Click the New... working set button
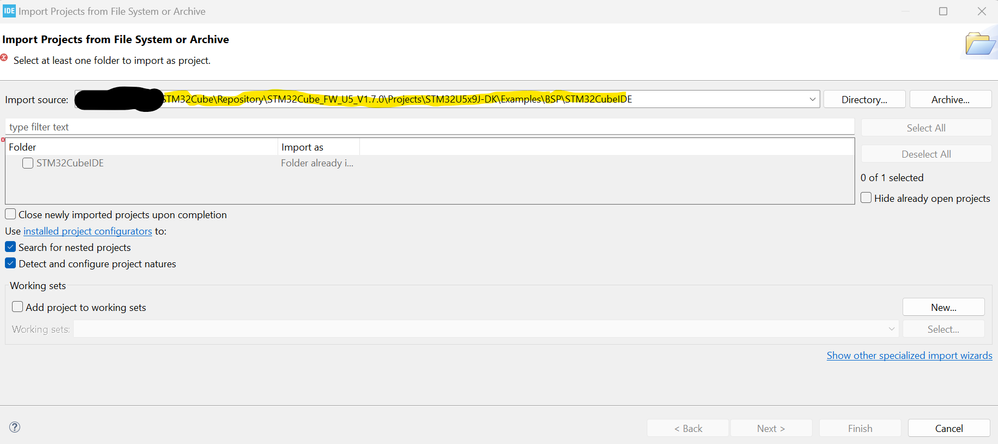 [943, 307]
